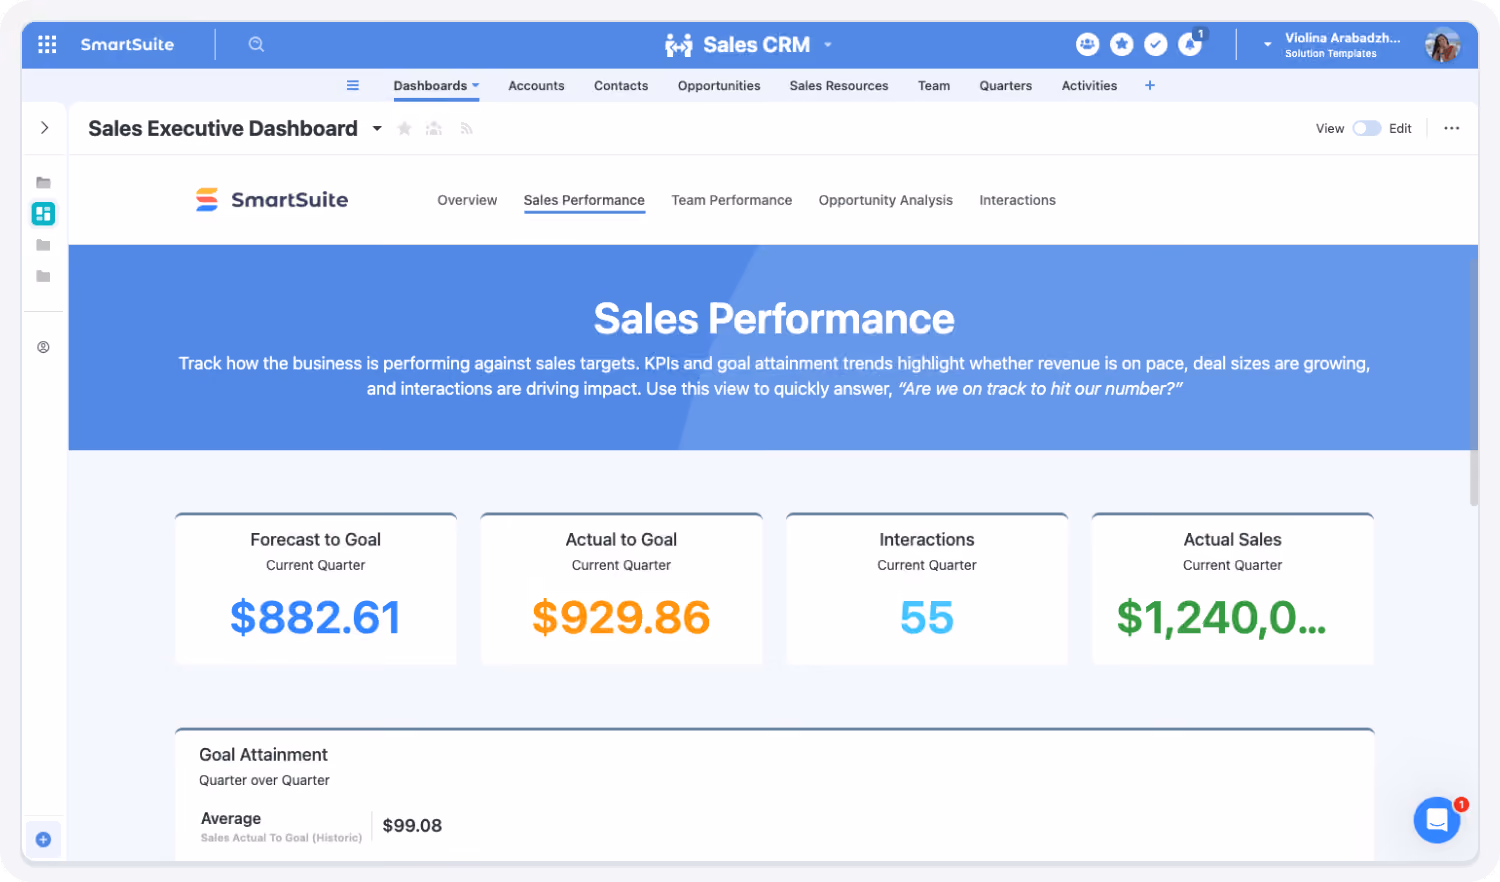Open the Sales Executive Dashboard title dropdown
The image size is (1500, 882).
pos(377,128)
